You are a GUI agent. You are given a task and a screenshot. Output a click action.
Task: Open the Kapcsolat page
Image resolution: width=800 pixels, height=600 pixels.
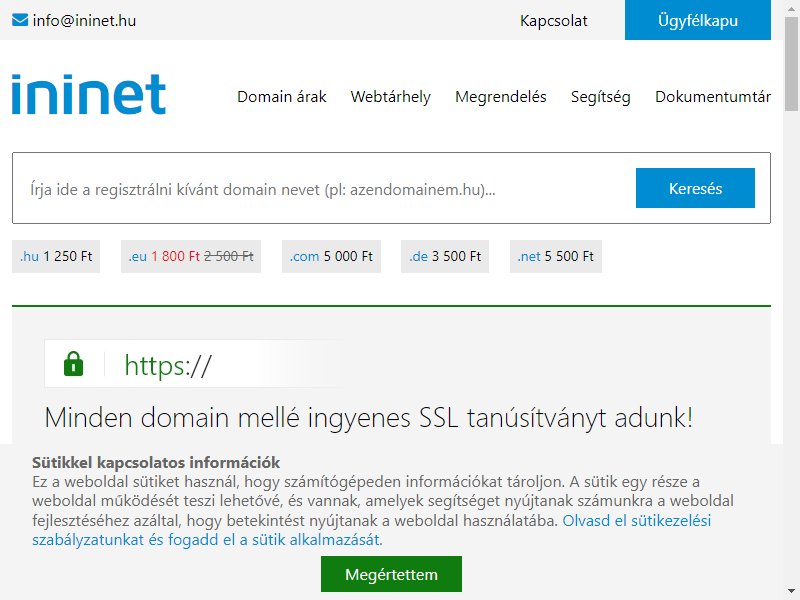[x=554, y=21]
